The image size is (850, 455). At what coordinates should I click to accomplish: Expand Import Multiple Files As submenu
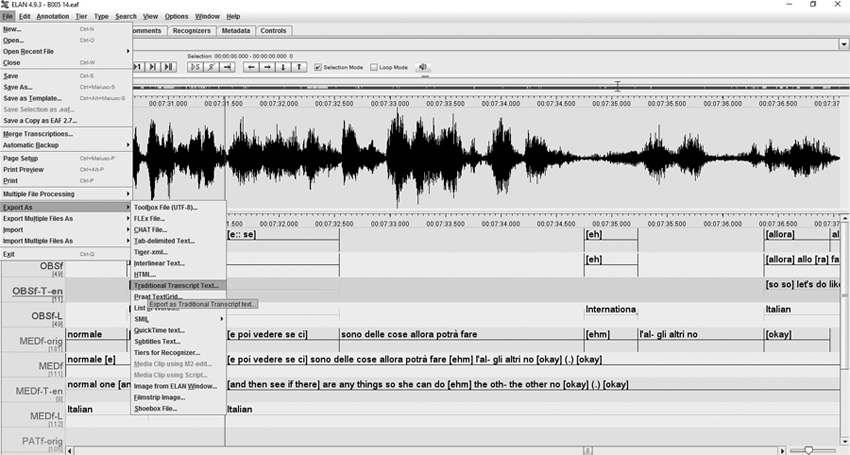[66, 241]
